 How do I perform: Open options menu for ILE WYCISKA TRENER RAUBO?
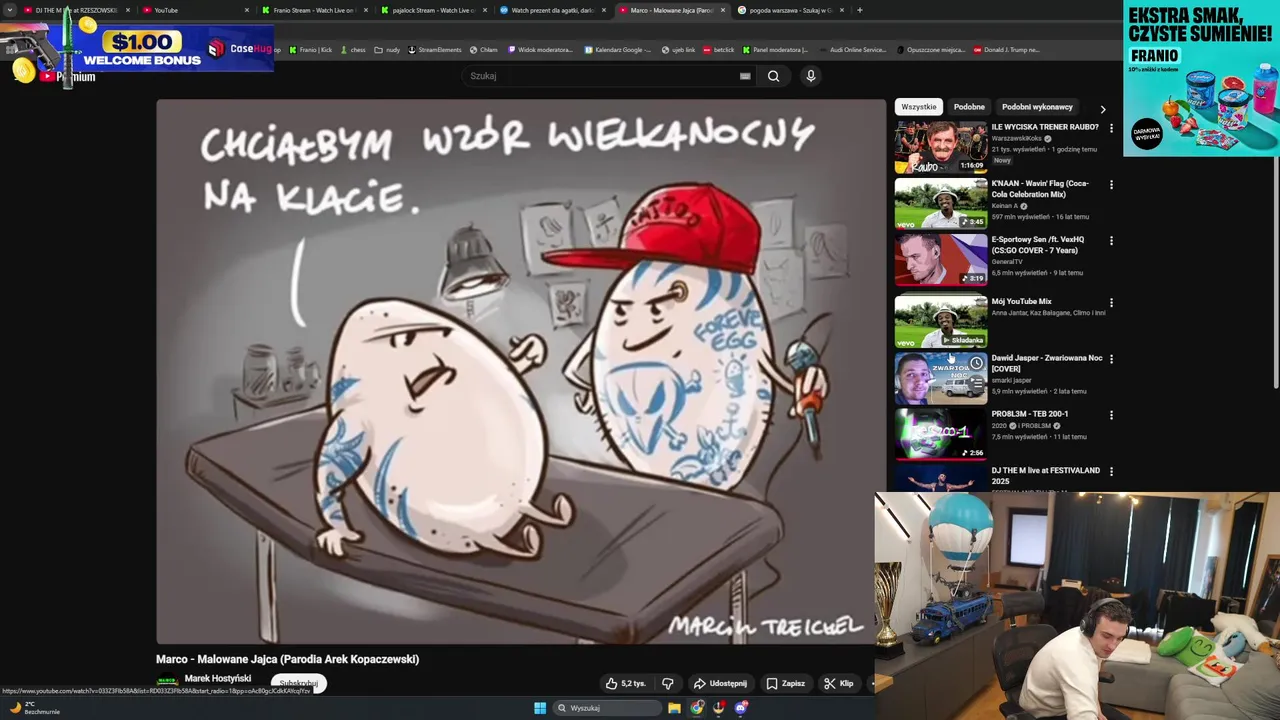click(1111, 128)
